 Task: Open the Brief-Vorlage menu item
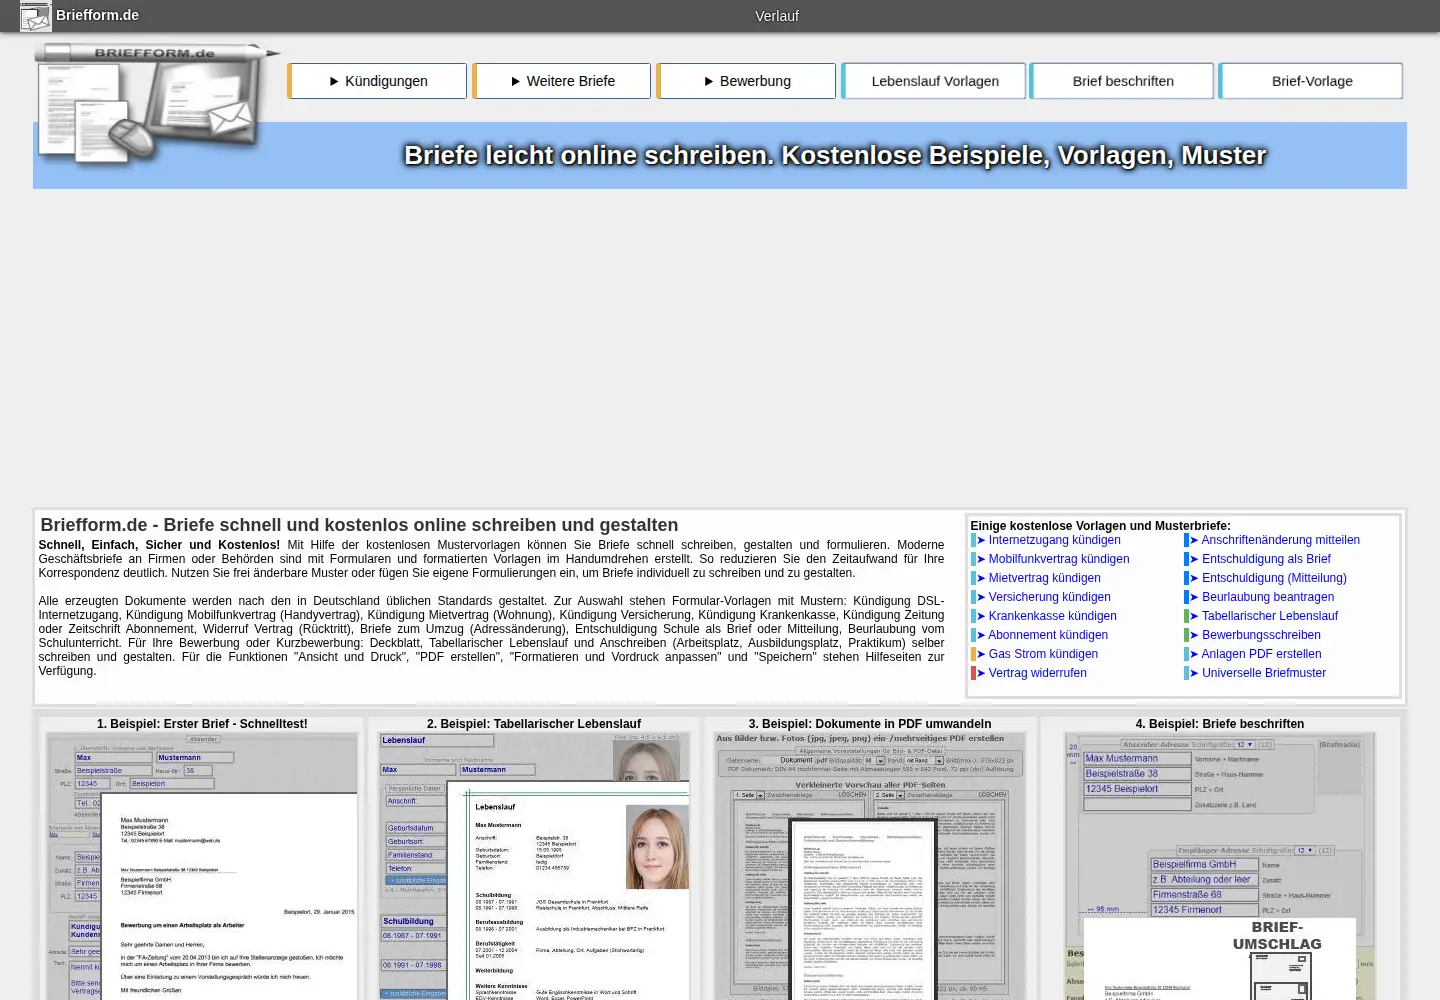1312,81
